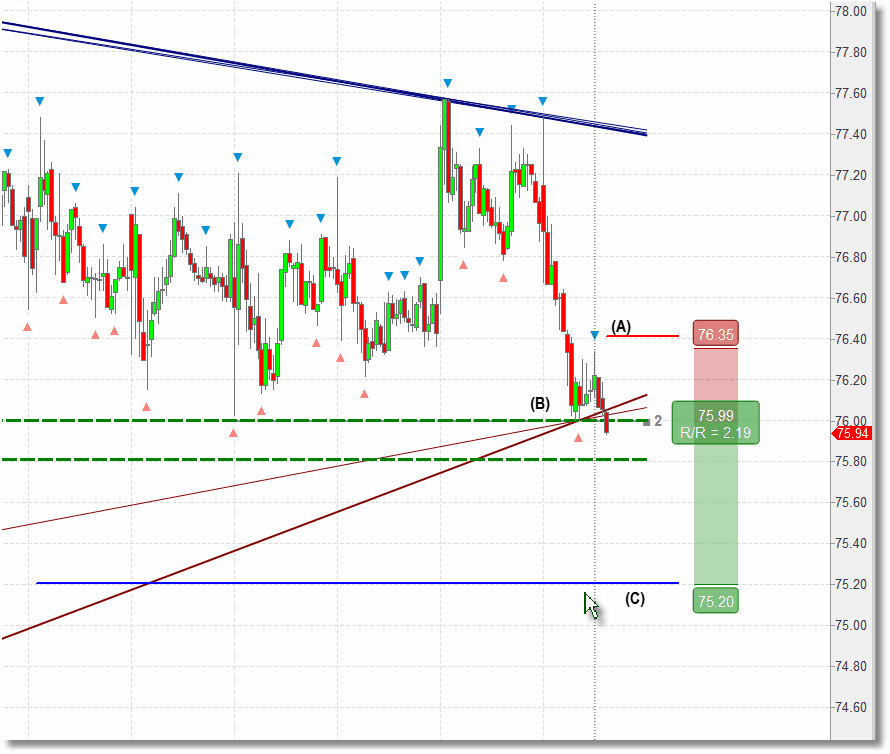Click the blue down-arrow swing marker above the (A) line
Screen dimensions: 890x754
click(x=594, y=336)
